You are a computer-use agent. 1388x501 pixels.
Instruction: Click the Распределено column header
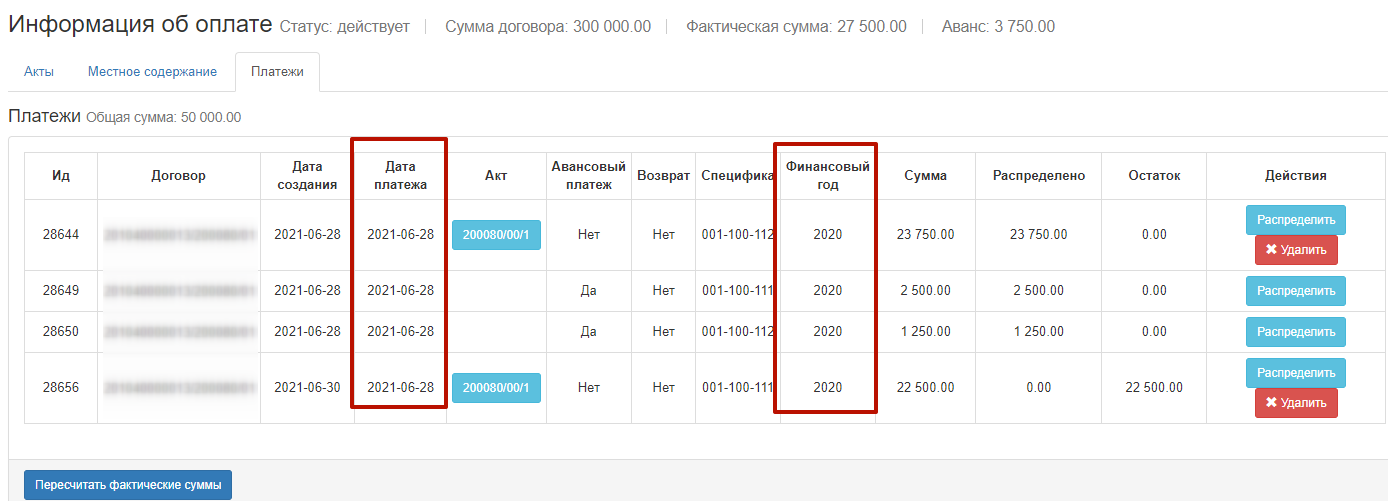[1038, 176]
